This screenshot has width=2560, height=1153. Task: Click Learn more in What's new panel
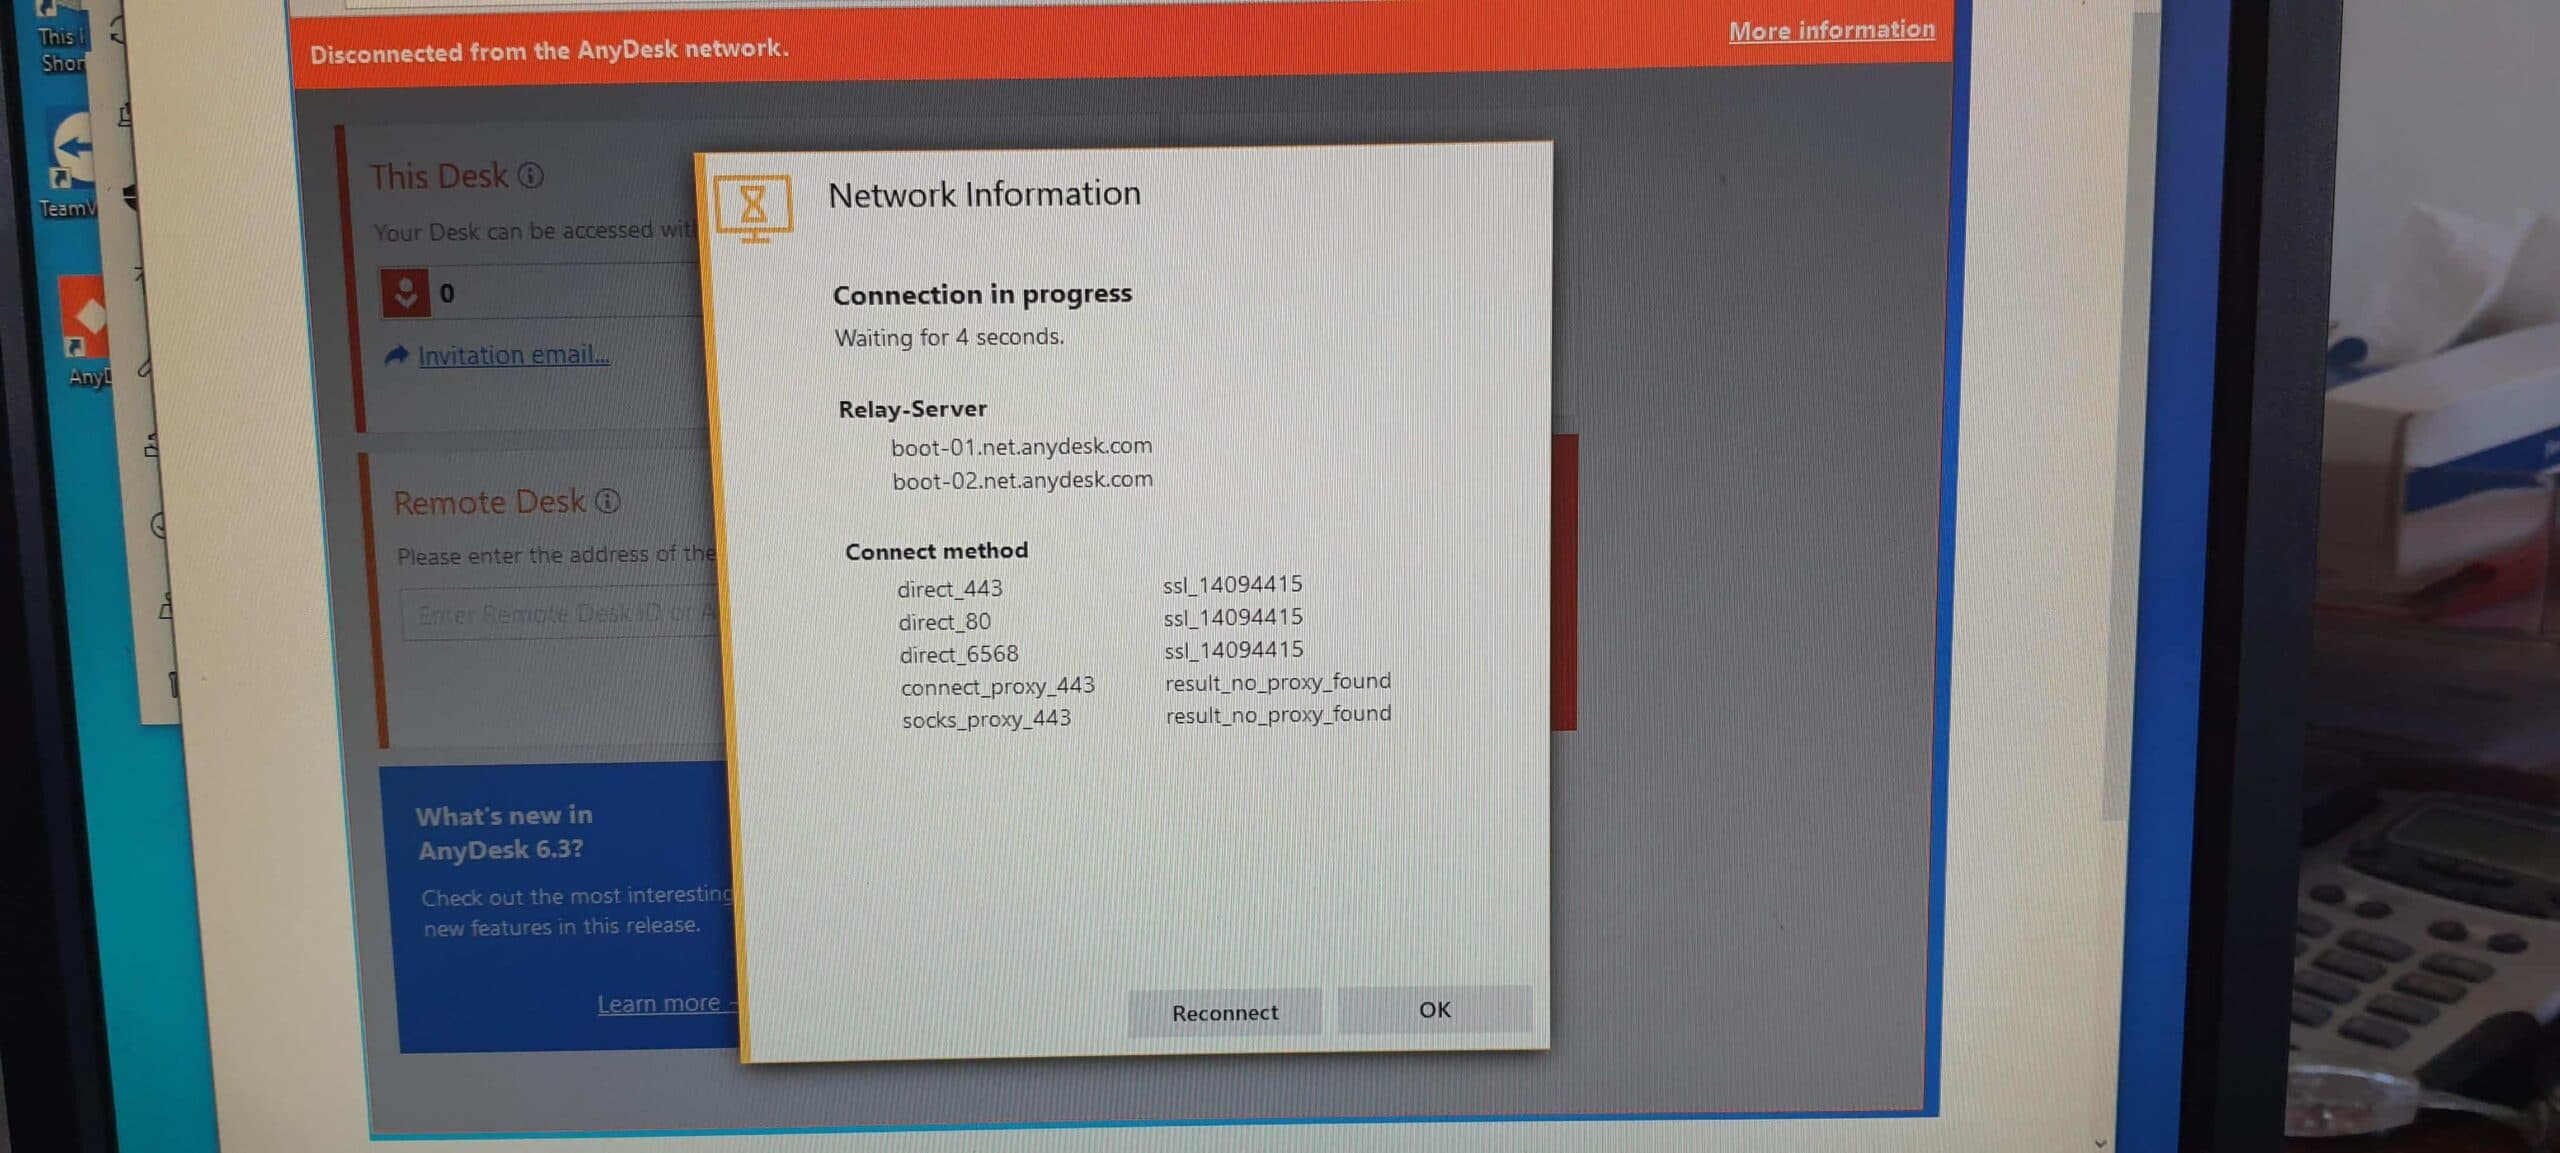point(658,1003)
